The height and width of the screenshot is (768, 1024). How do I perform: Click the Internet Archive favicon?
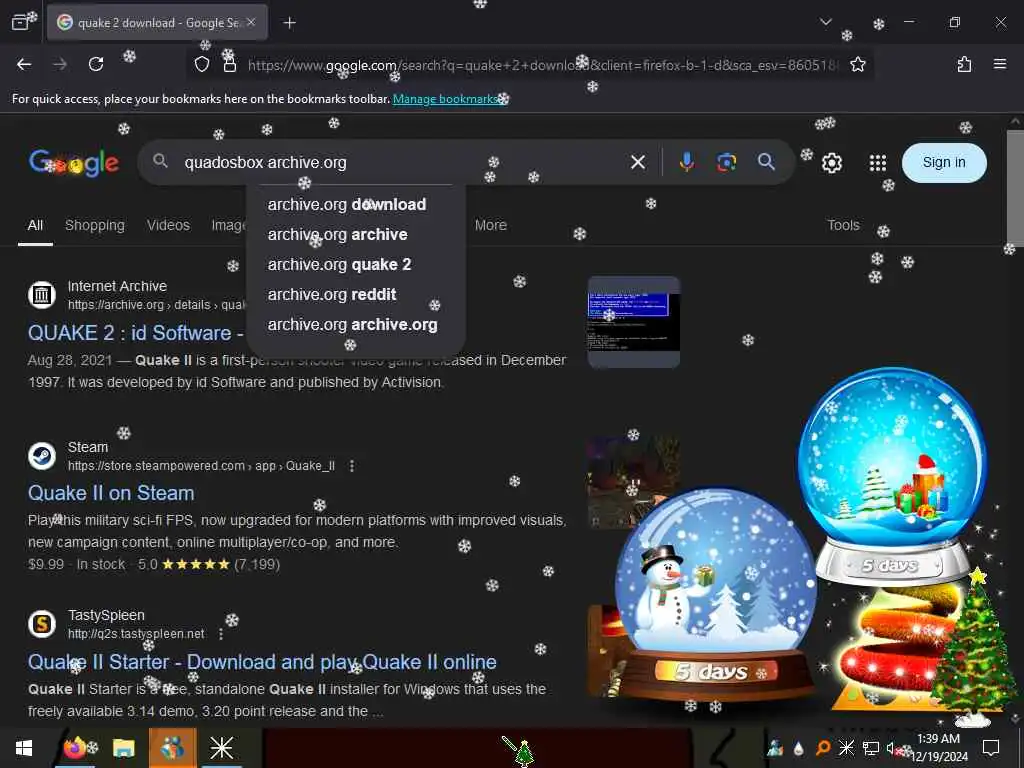(42, 295)
